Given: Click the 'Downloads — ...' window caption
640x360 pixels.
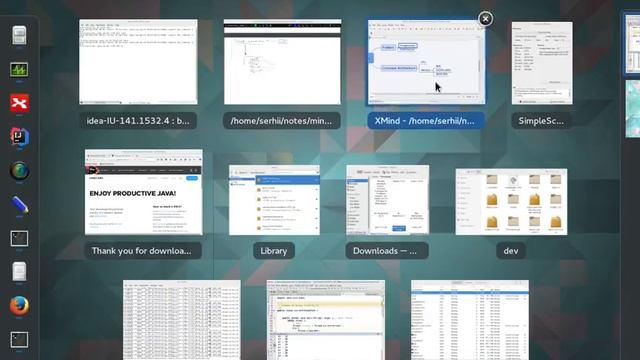Looking at the screenshot, I should coord(387,251).
